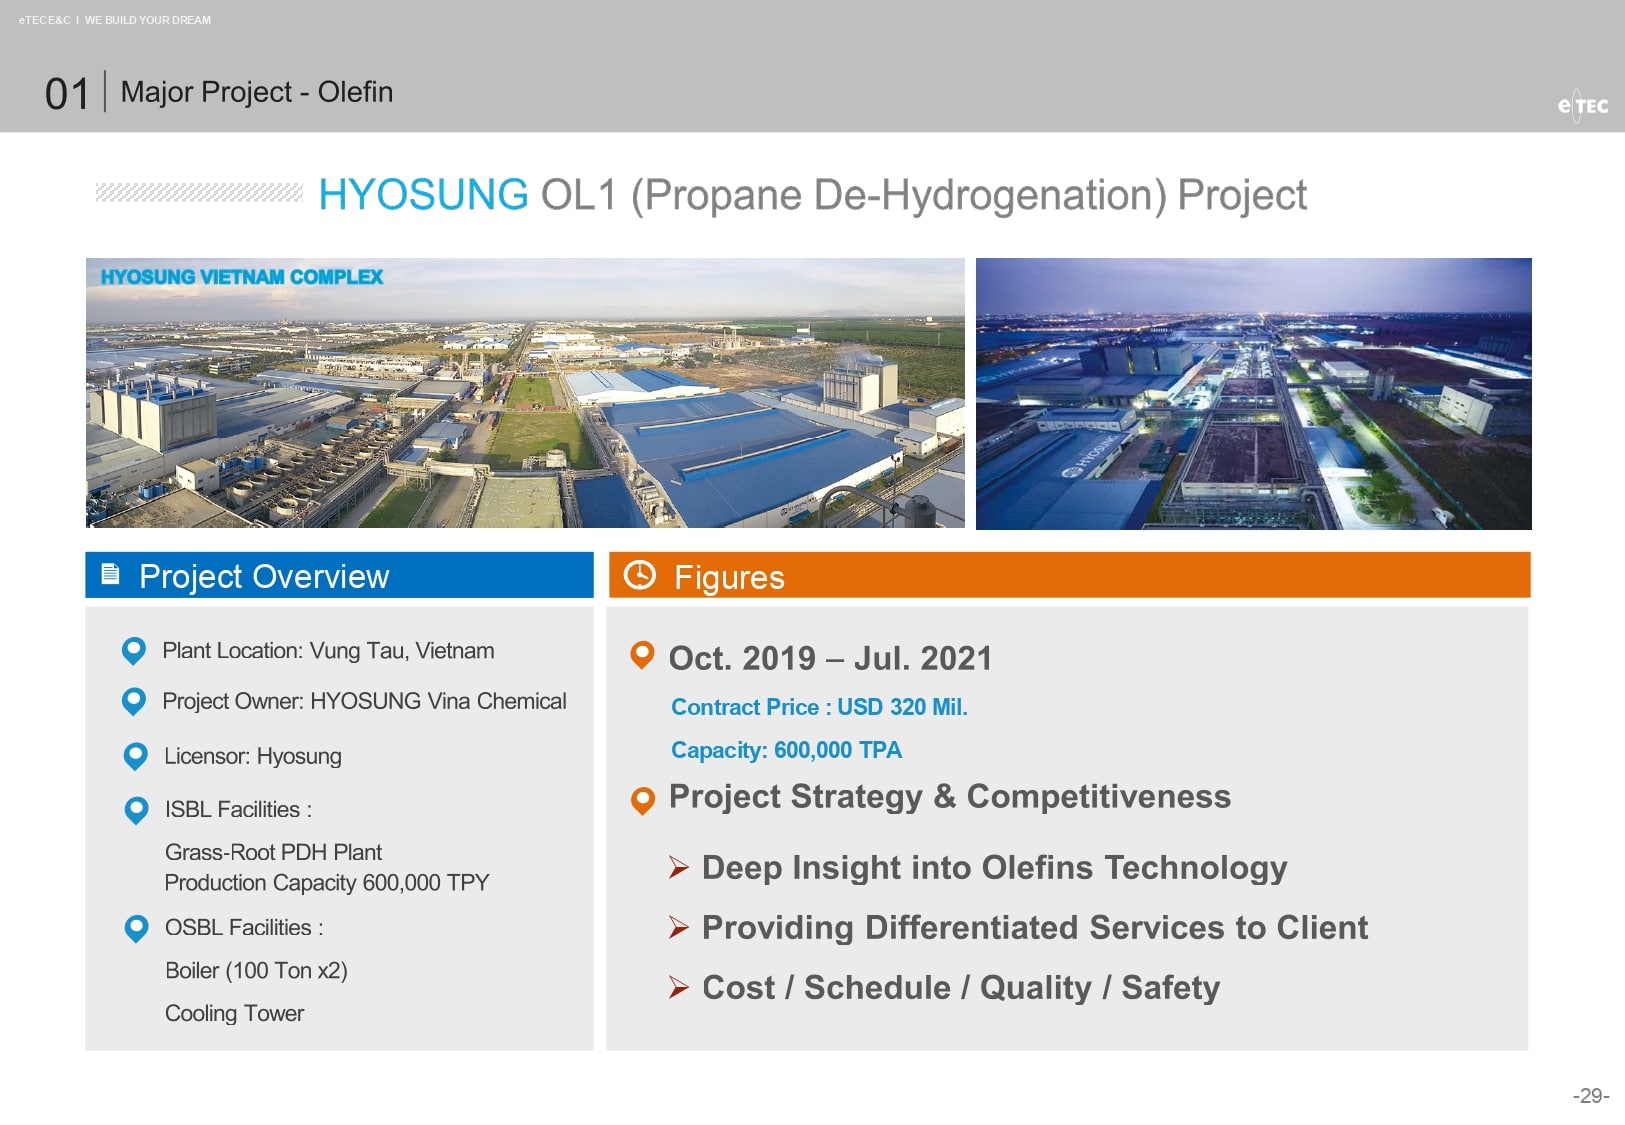Image resolution: width=1625 pixels, height=1125 pixels.
Task: Click 'Cooling Tower' line
Action: 234,1014
